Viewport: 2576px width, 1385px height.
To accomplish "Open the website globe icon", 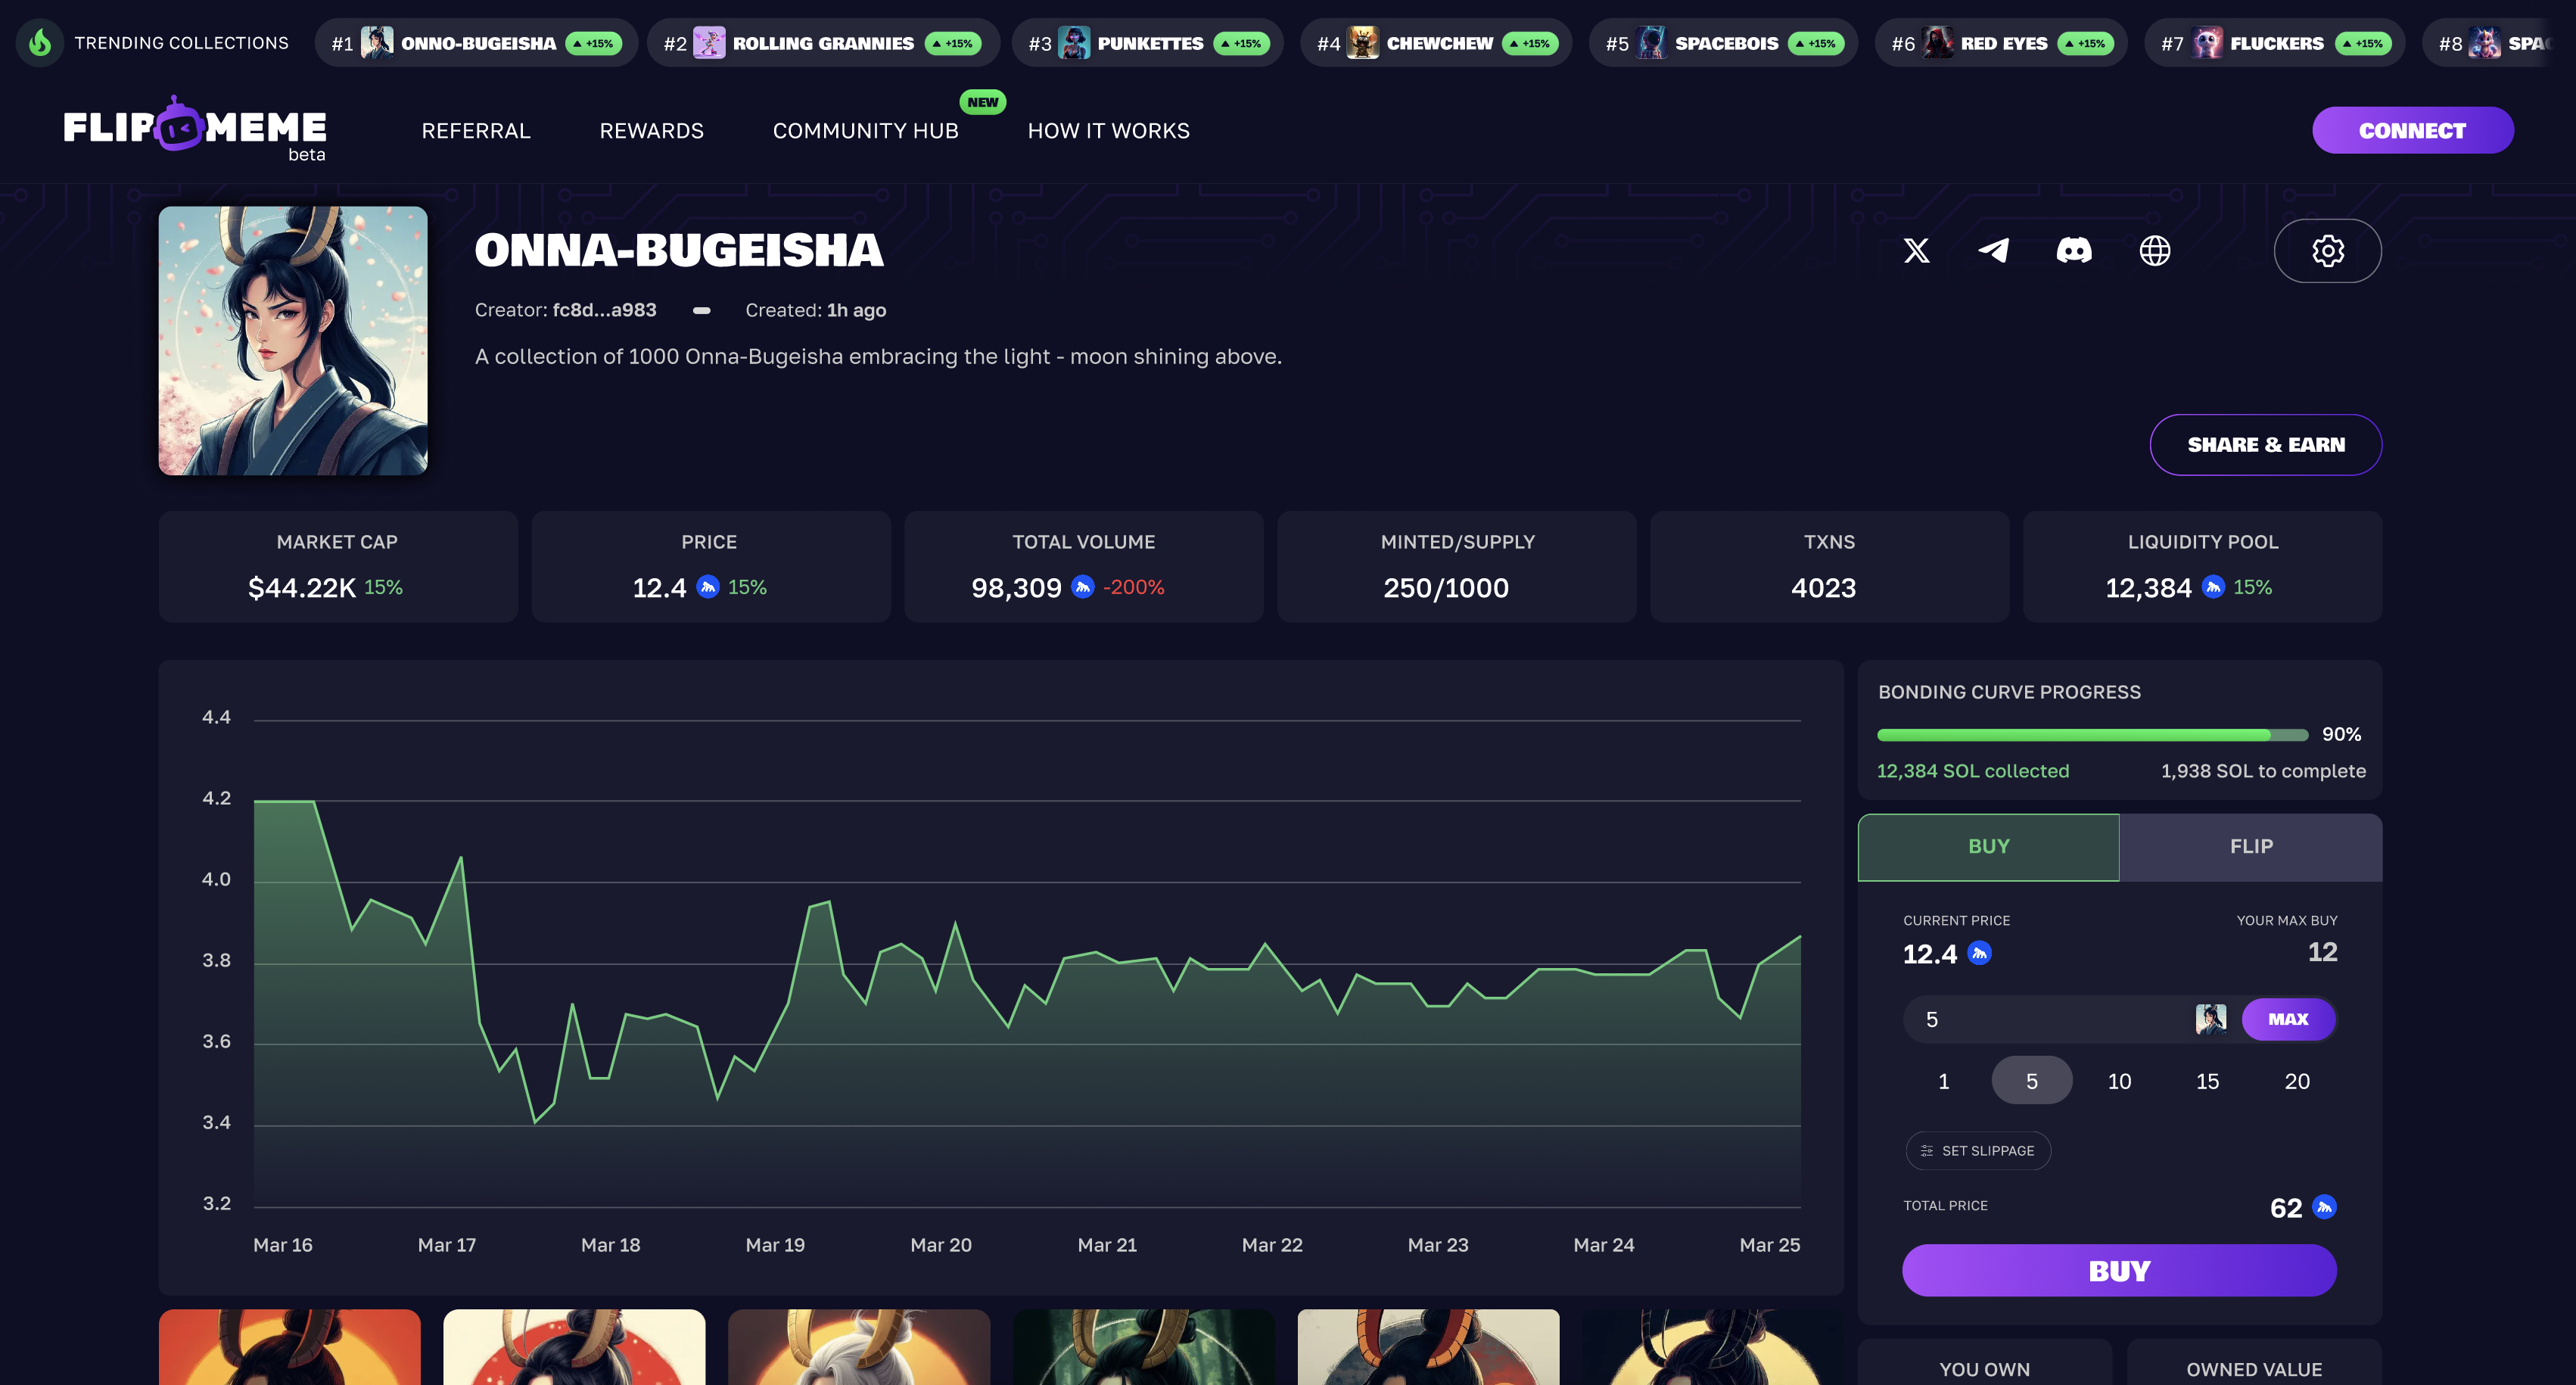I will tap(2154, 250).
